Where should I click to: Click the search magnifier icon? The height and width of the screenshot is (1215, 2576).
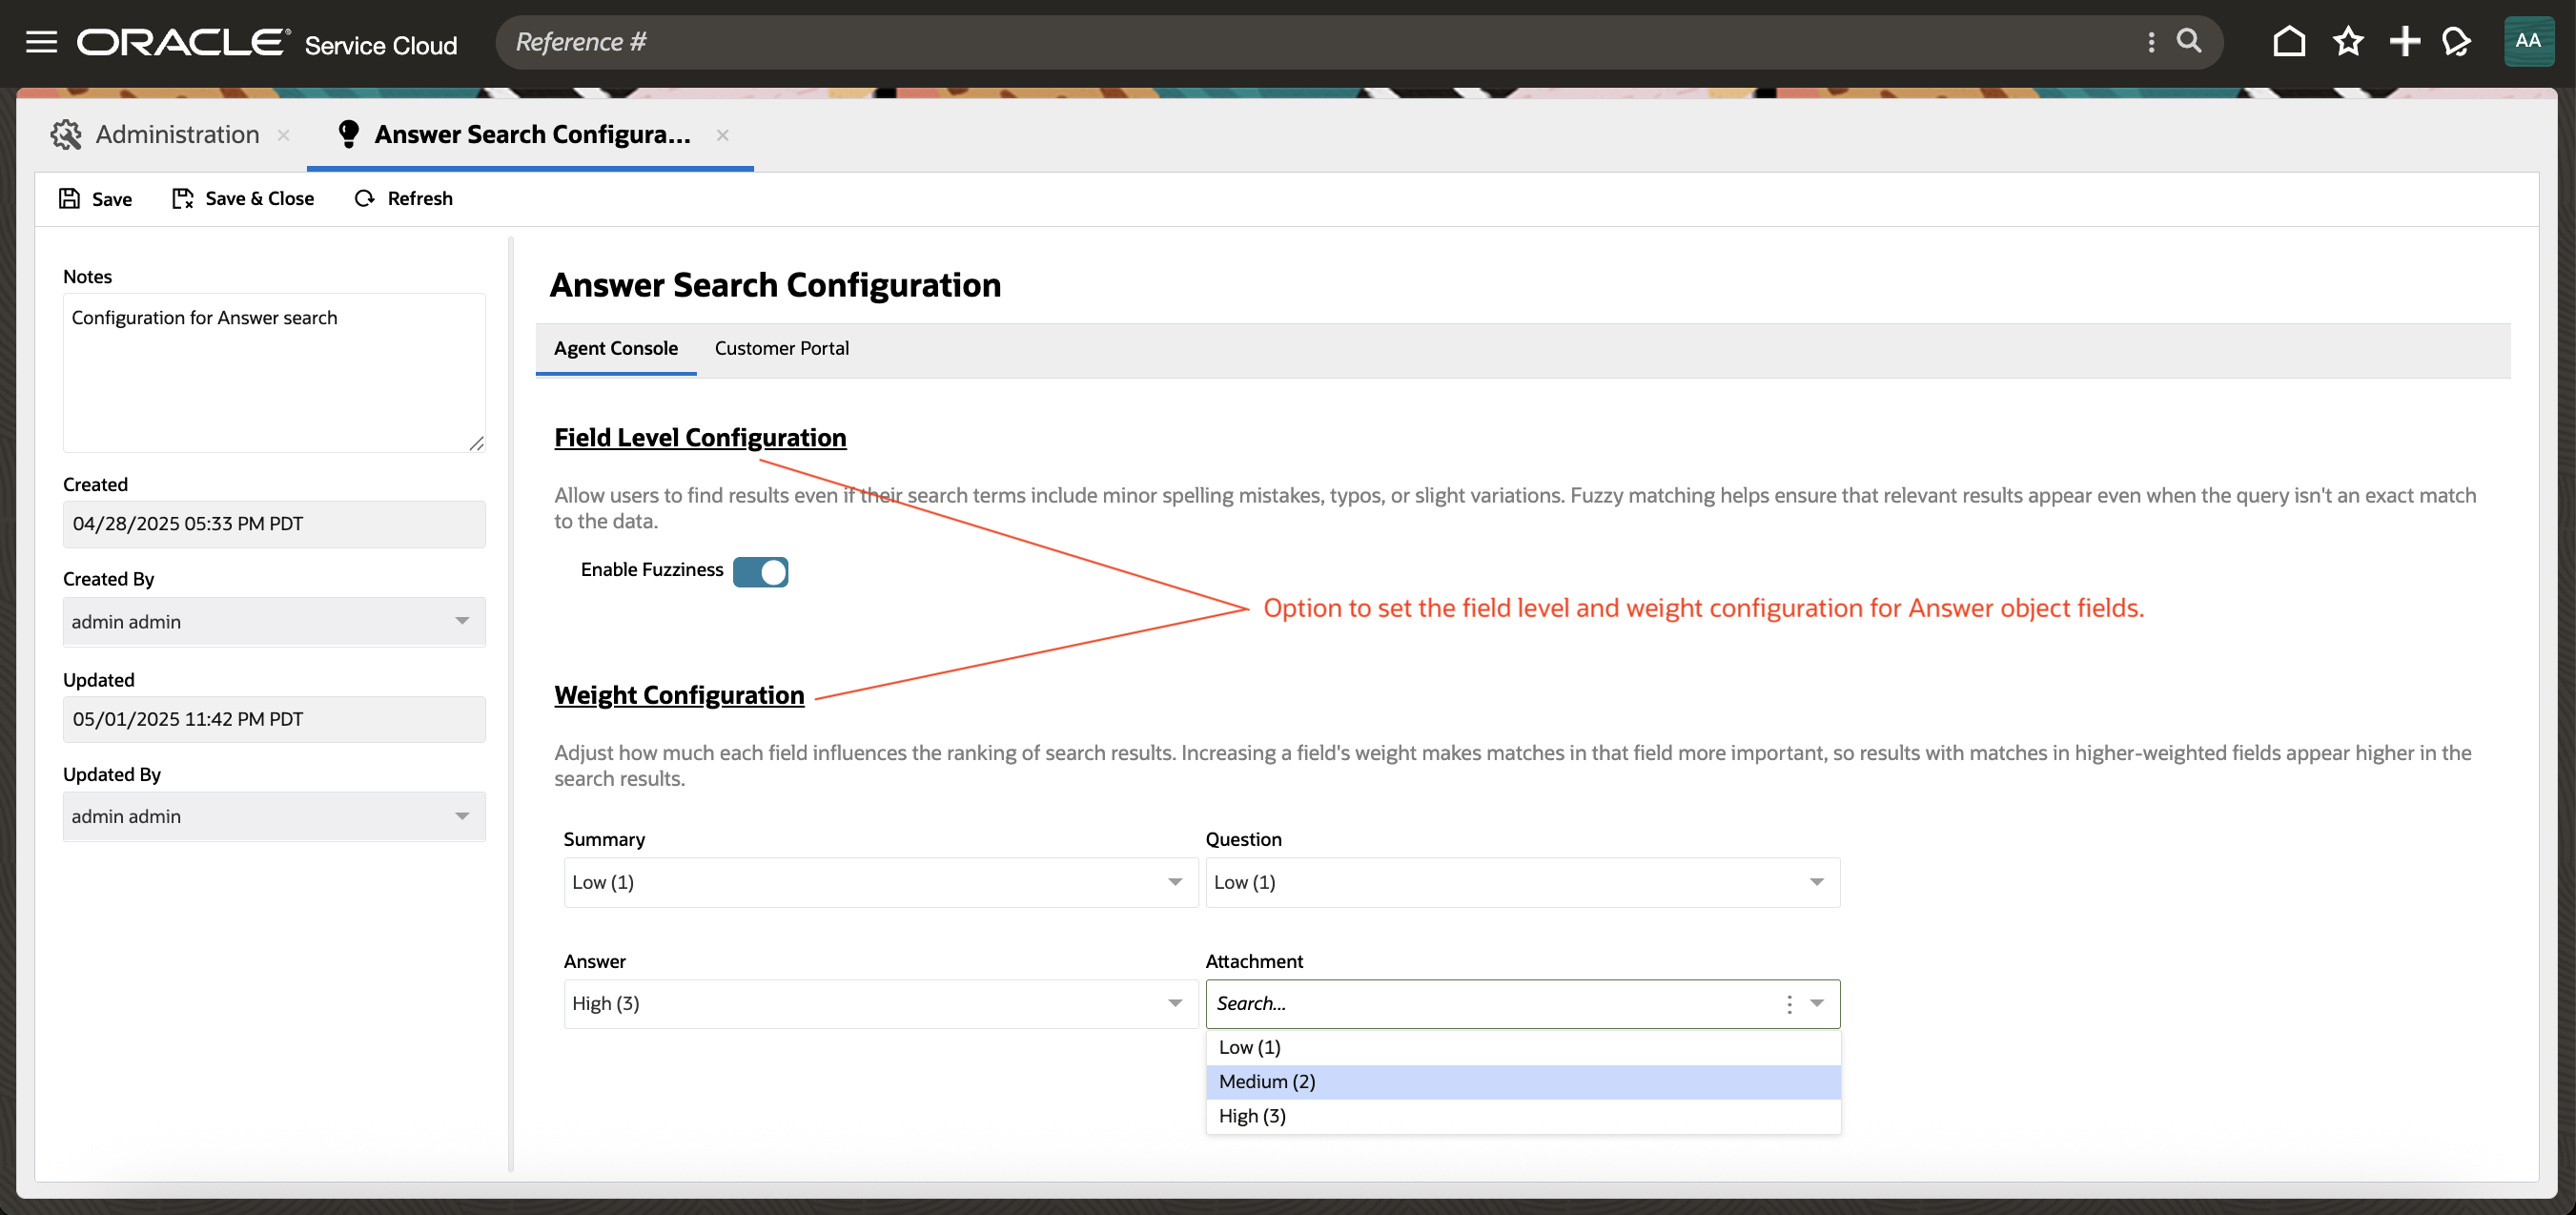pyautogui.click(x=2189, y=41)
